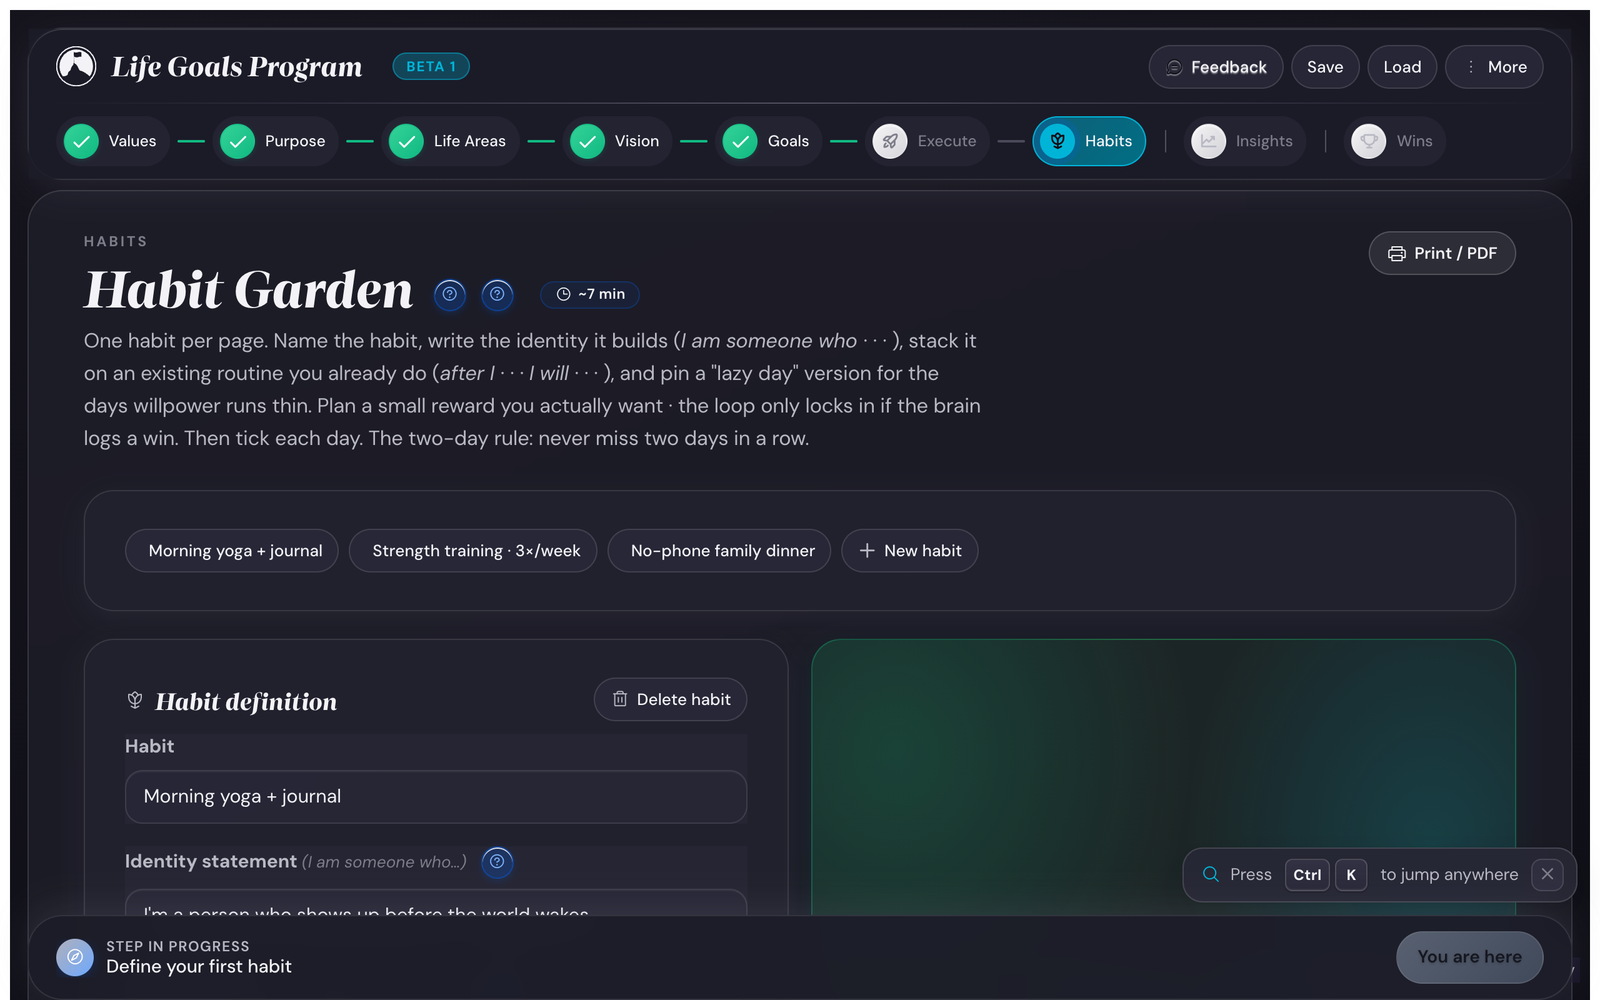The height and width of the screenshot is (1000, 1600).
Task: Click the K key hint
Action: (x=1351, y=874)
